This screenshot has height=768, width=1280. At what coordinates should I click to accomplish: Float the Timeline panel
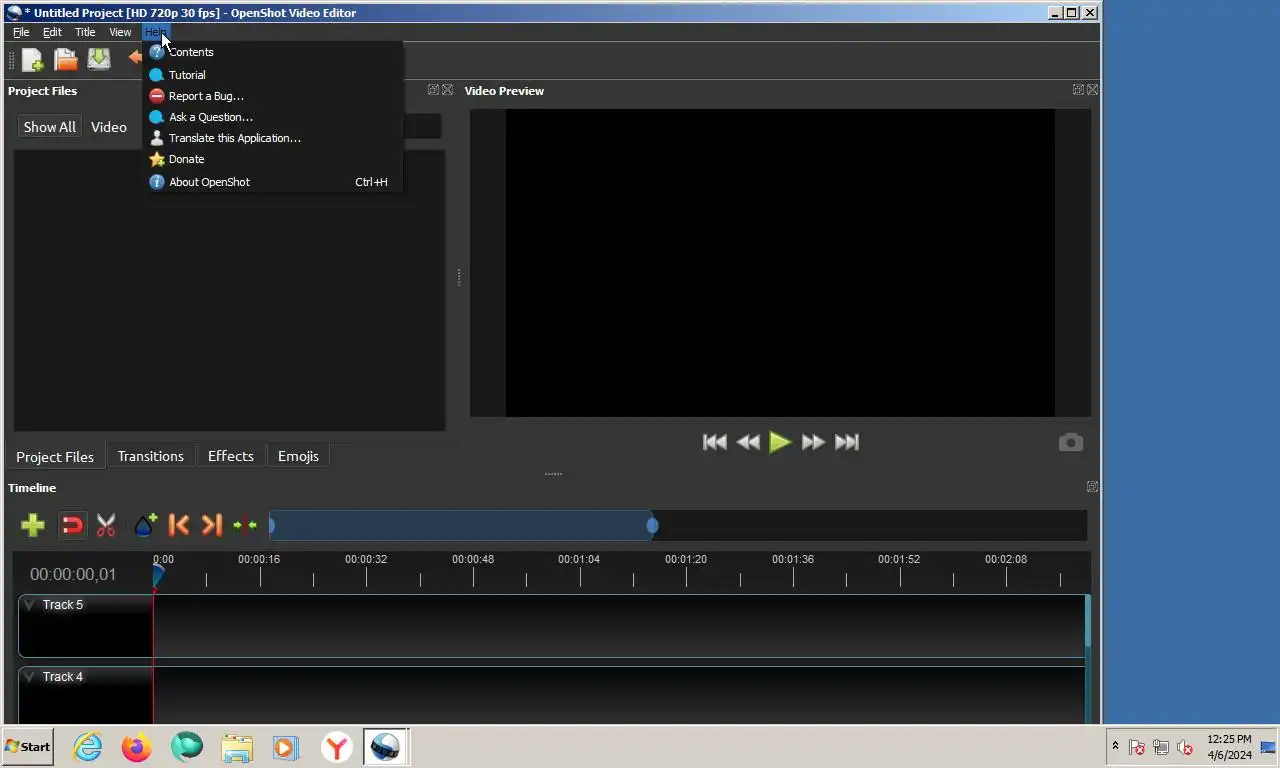(x=1092, y=487)
